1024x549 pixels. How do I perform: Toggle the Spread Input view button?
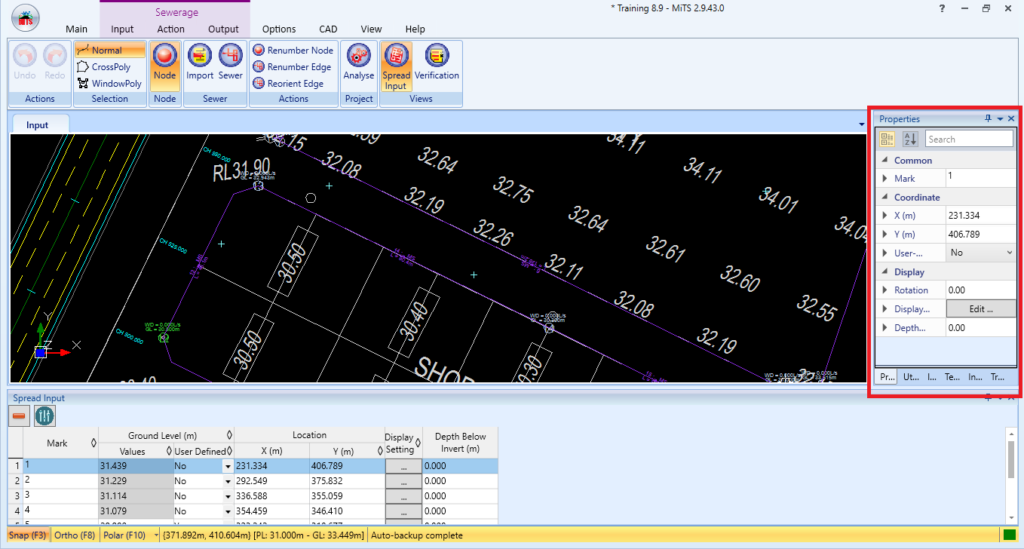396,67
